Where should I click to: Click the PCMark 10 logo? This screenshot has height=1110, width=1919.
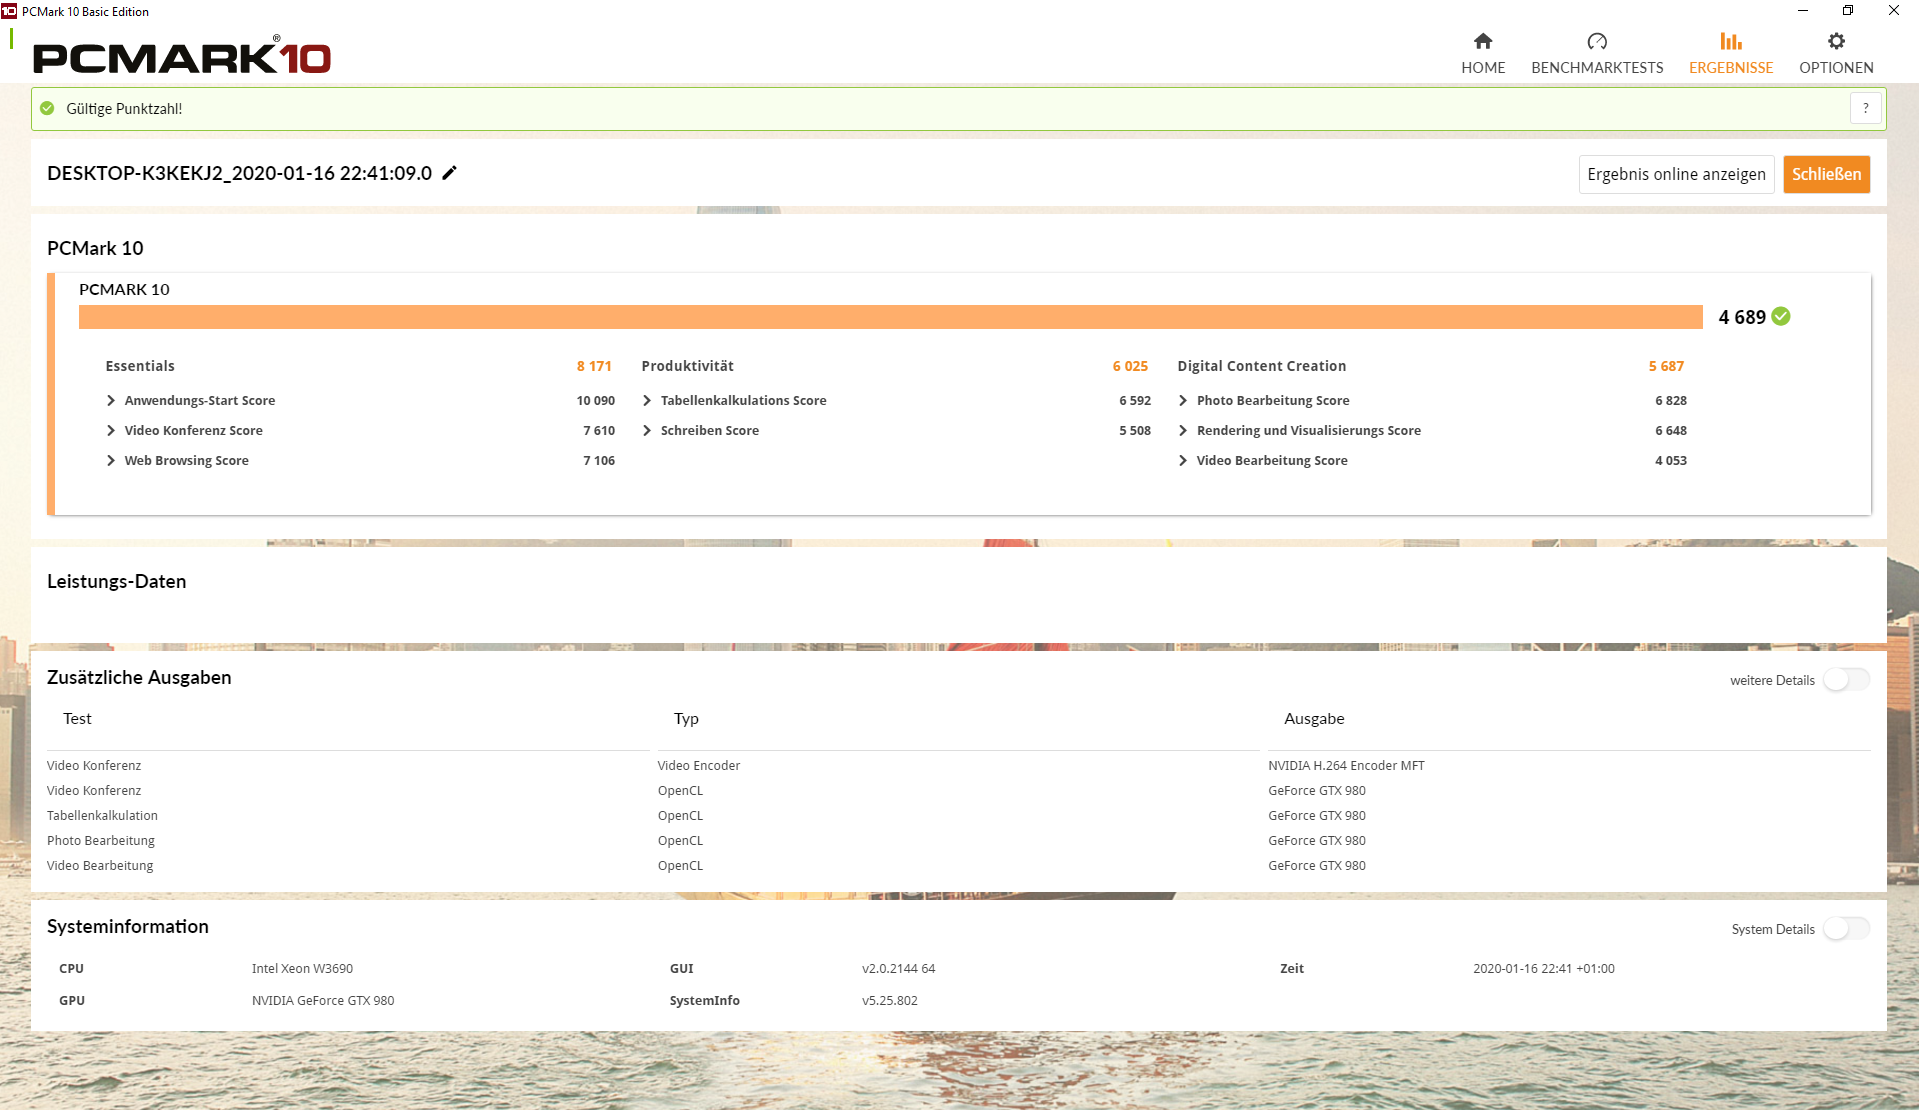pyautogui.click(x=182, y=57)
